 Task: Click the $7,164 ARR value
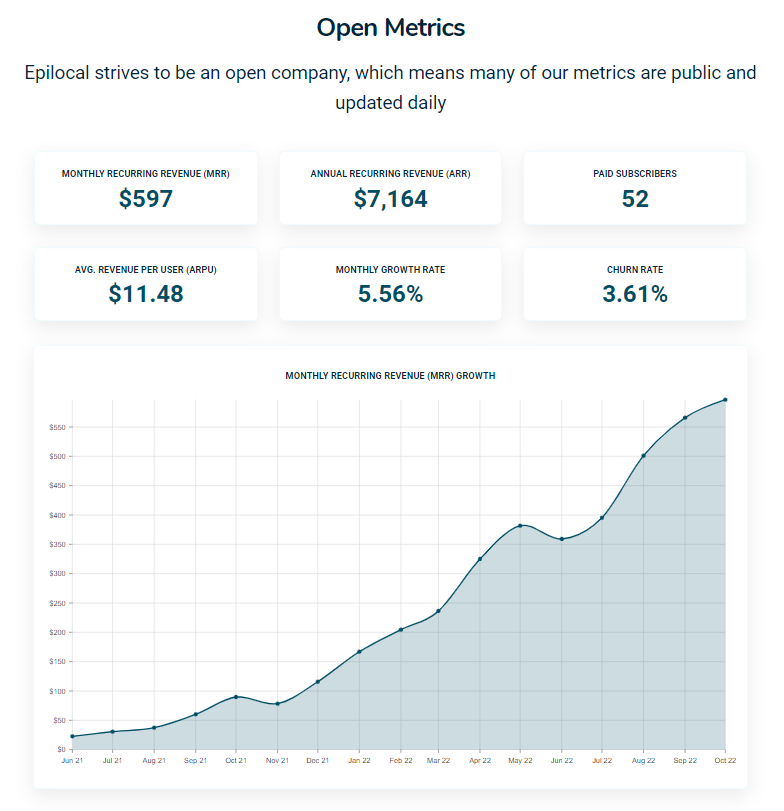390,199
